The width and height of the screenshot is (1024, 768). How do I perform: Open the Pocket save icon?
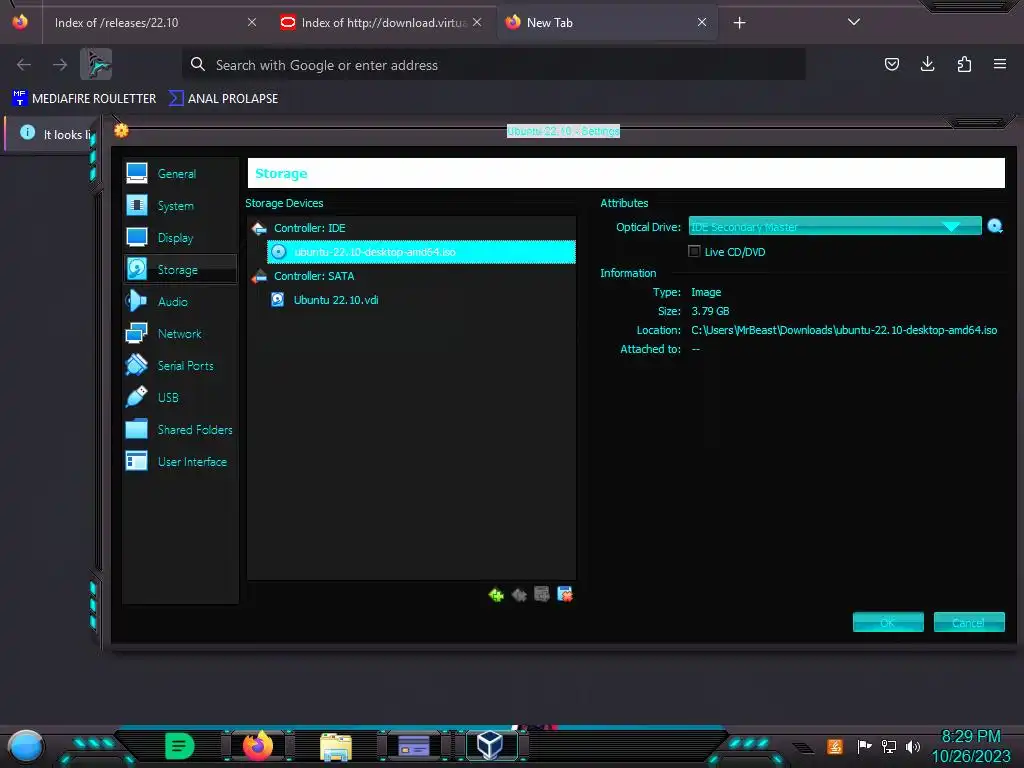[x=892, y=64]
